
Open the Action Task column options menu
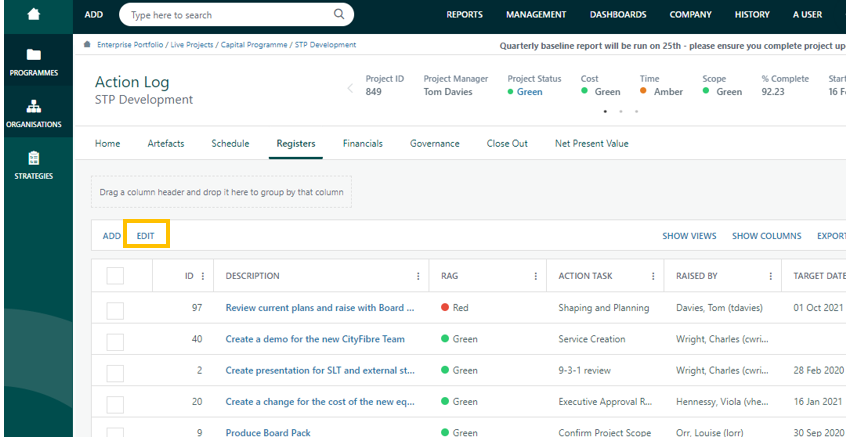653,276
